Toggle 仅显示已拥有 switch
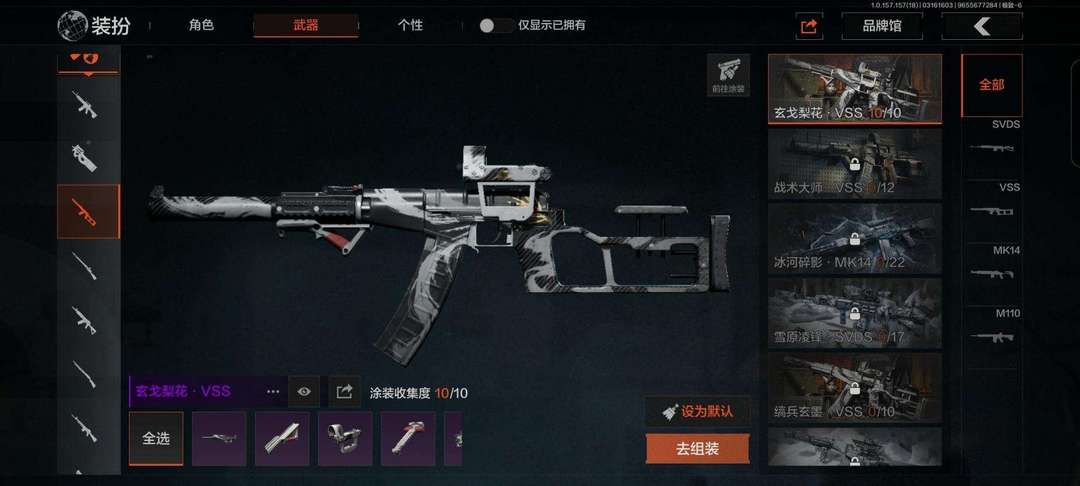This screenshot has width=1080, height=486. [x=495, y=26]
